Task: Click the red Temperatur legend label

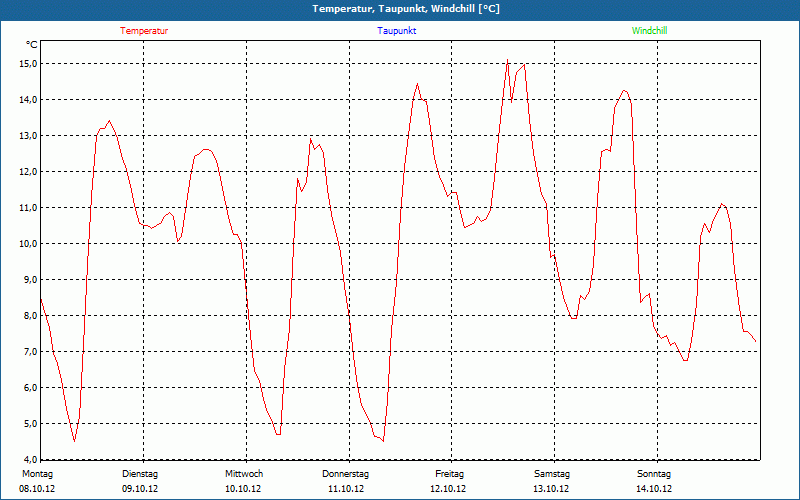Action: point(144,31)
